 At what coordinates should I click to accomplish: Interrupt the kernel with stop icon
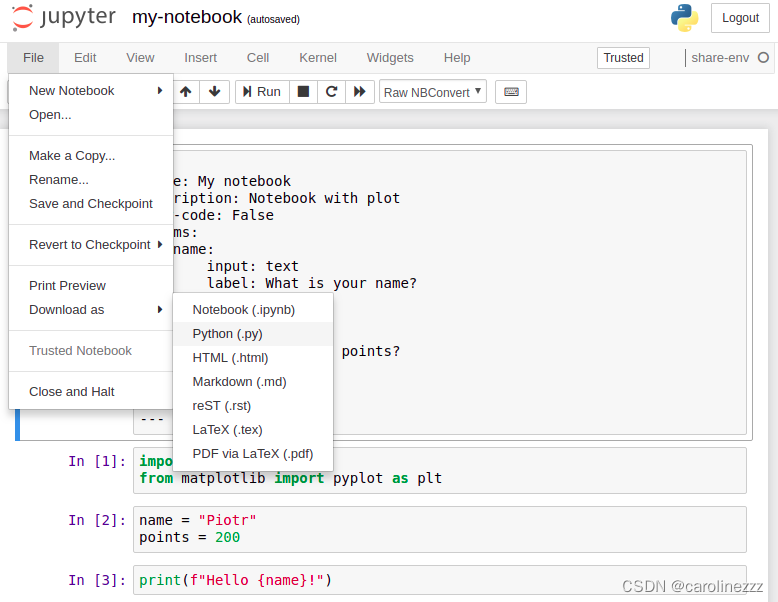point(303,92)
